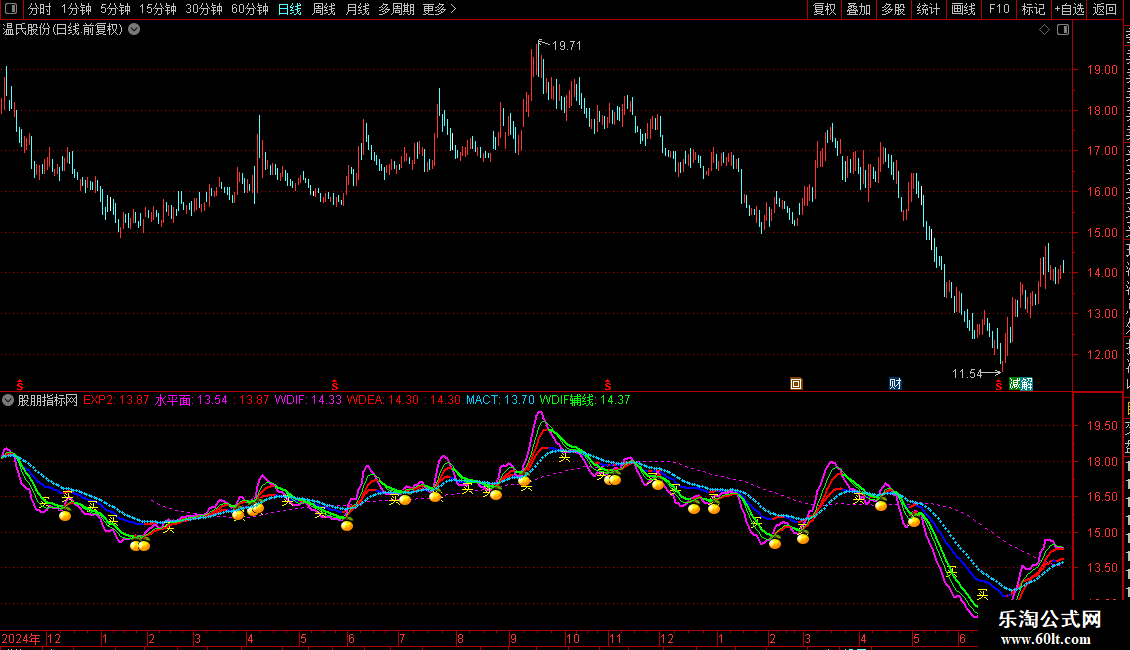Click month 11 on the time axis
The height and width of the screenshot is (650, 1130).
click(615, 638)
